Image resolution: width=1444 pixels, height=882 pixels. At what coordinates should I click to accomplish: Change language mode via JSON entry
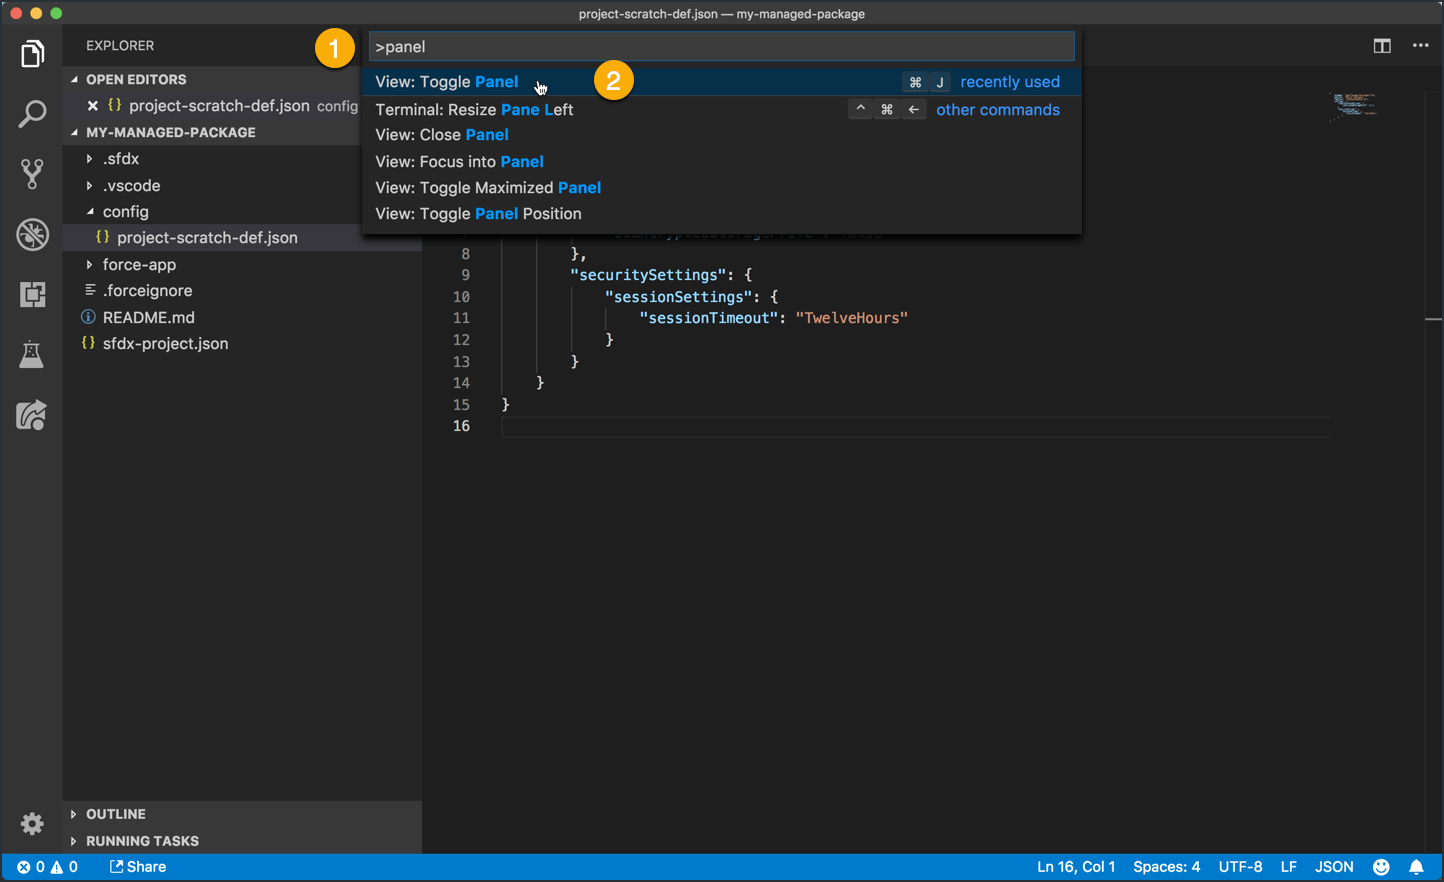1334,867
